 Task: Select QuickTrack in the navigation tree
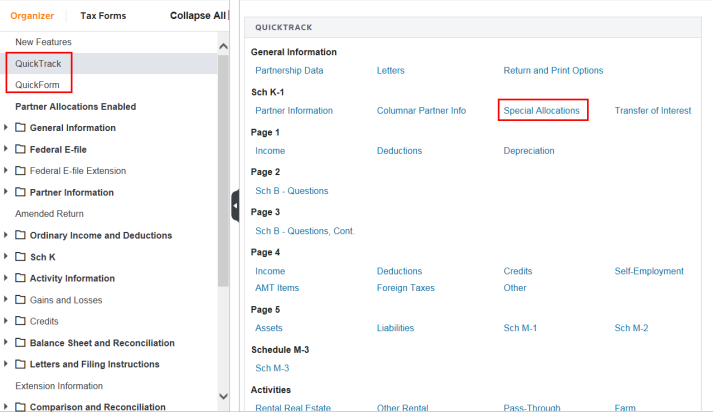point(38,63)
